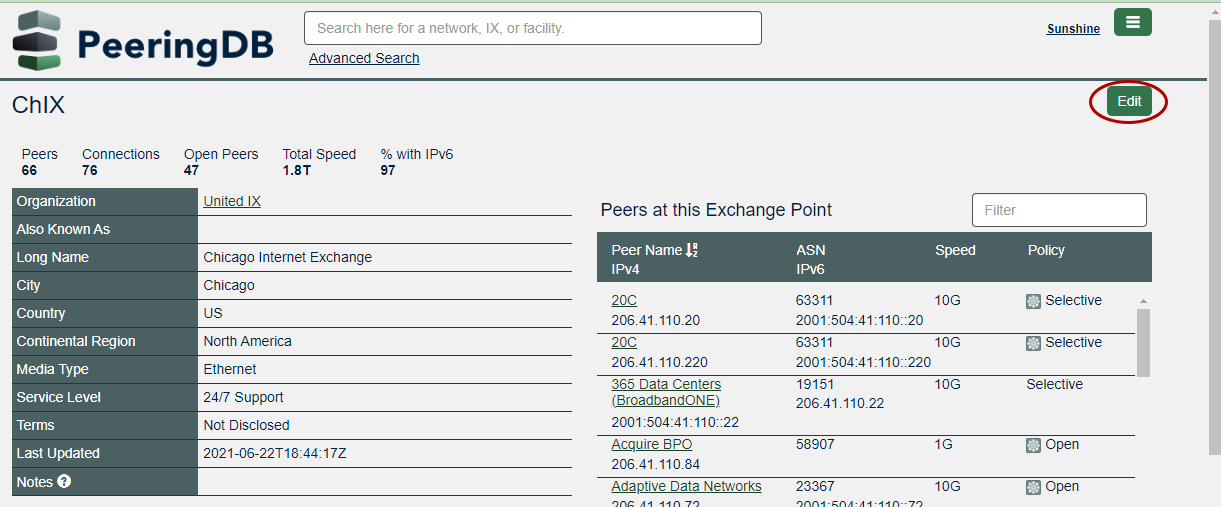Click the Notes help question mark icon
1221x507 pixels.
(64, 481)
